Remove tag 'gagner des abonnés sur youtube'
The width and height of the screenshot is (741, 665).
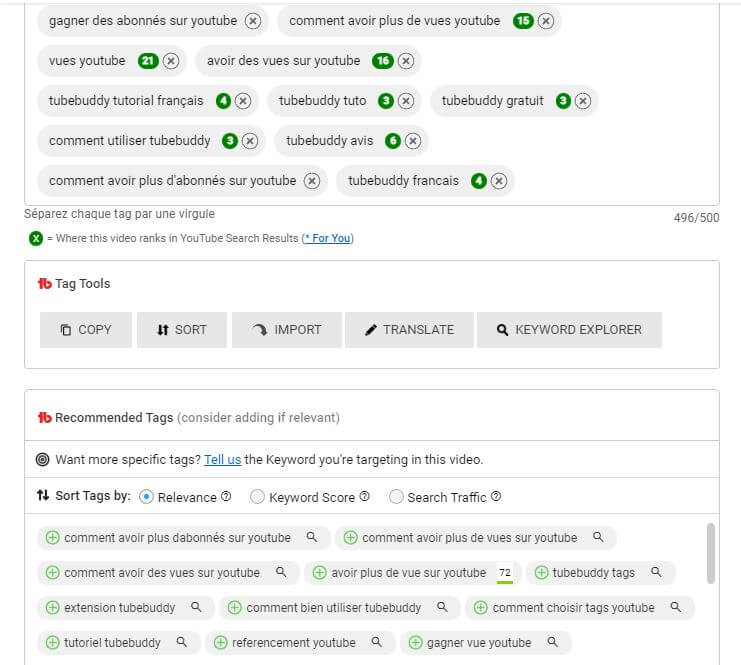253,21
